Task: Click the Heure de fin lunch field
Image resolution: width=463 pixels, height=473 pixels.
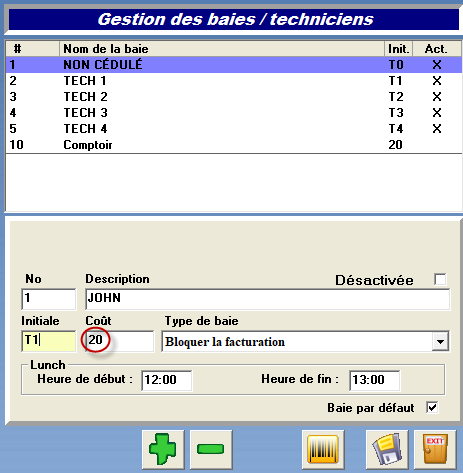Action: coord(375,380)
